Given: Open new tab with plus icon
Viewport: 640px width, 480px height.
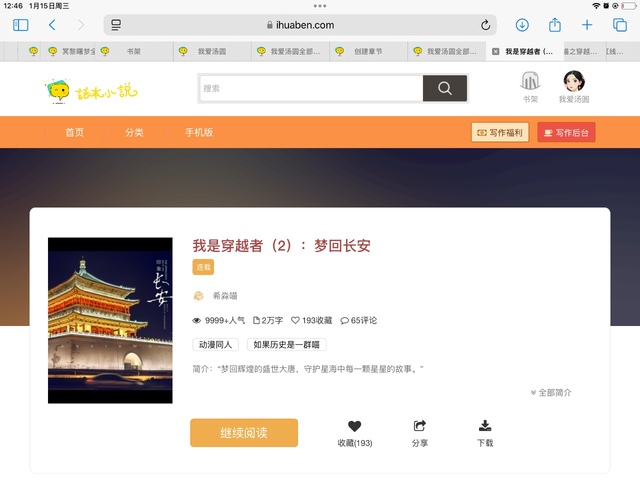Looking at the screenshot, I should [587, 25].
